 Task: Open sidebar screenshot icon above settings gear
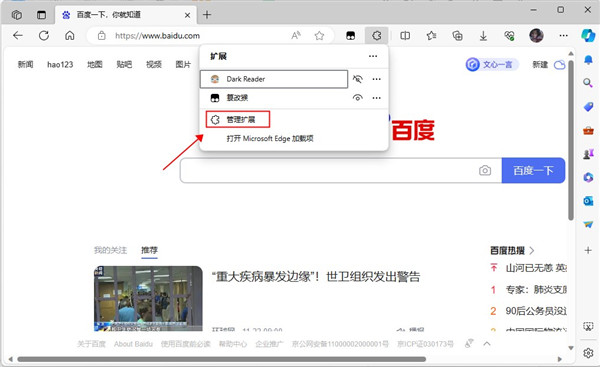588,326
